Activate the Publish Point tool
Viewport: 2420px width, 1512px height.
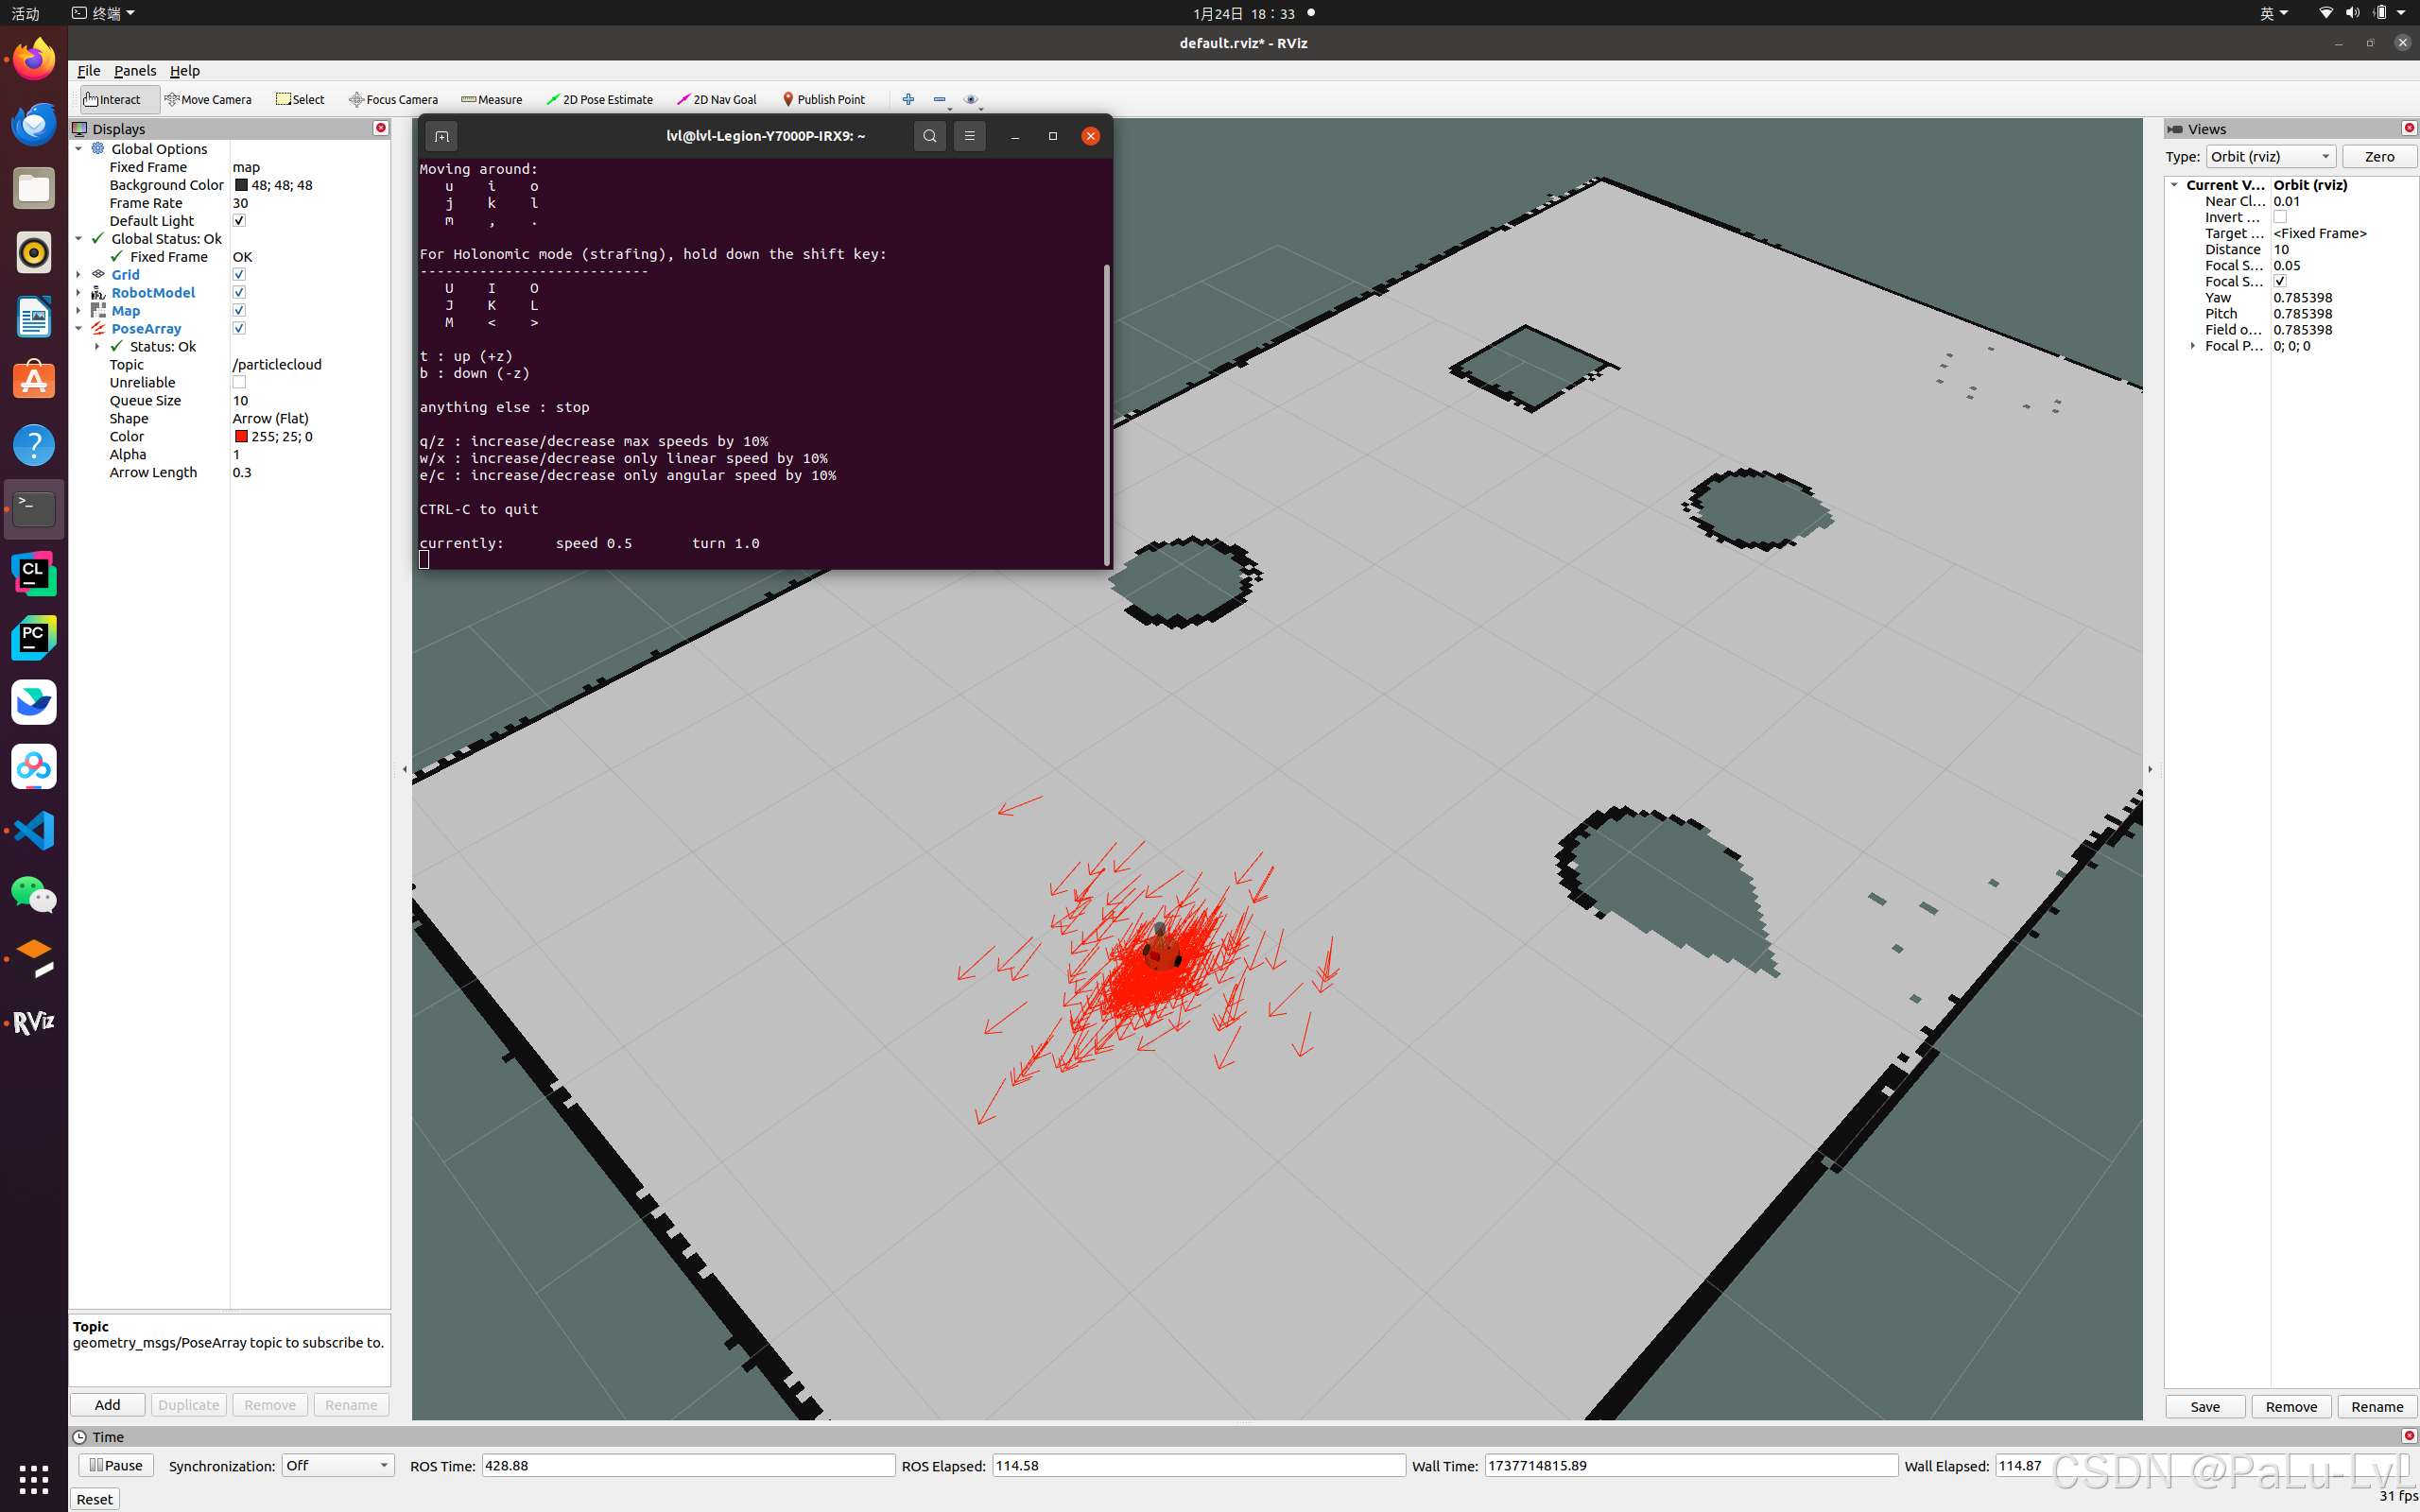(823, 99)
